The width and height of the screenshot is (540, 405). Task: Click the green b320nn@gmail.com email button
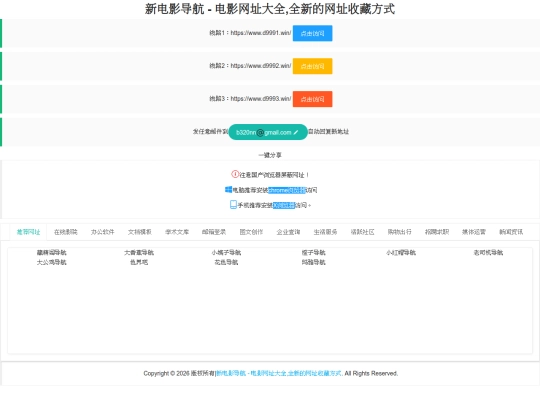point(268,132)
